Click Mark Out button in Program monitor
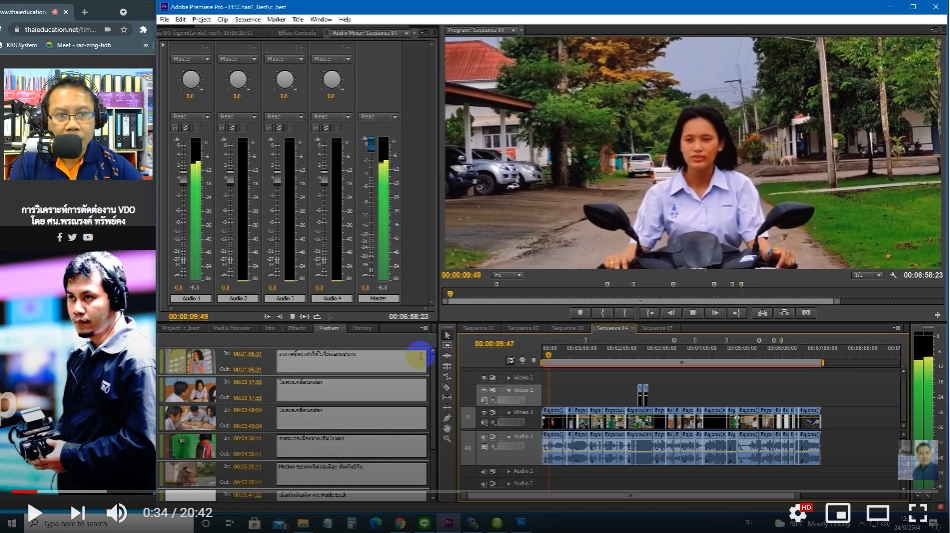Image resolution: width=950 pixels, height=533 pixels. coord(625,313)
